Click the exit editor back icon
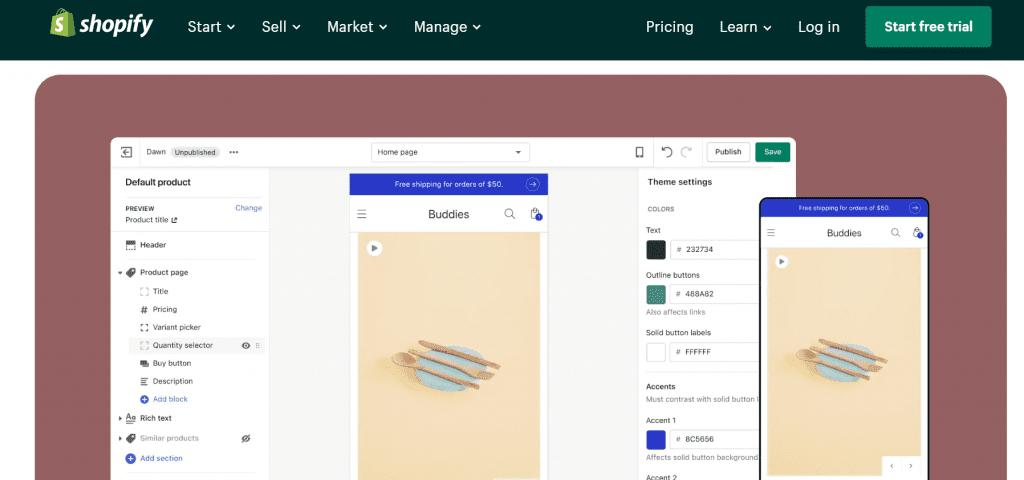This screenshot has width=1024, height=480. coord(127,152)
